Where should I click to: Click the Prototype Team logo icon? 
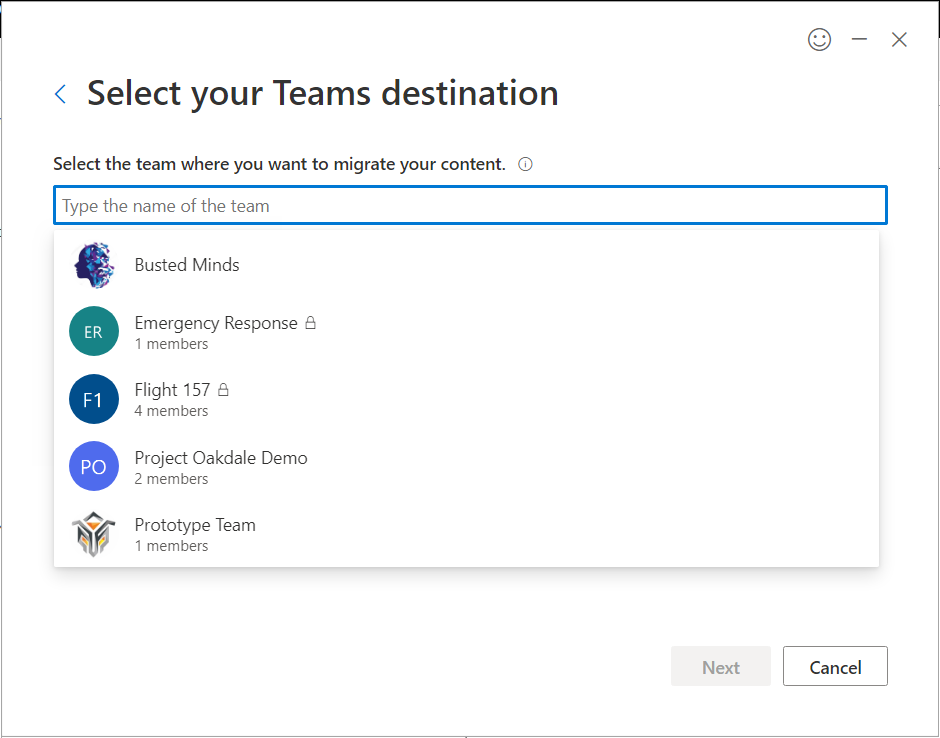coord(94,534)
